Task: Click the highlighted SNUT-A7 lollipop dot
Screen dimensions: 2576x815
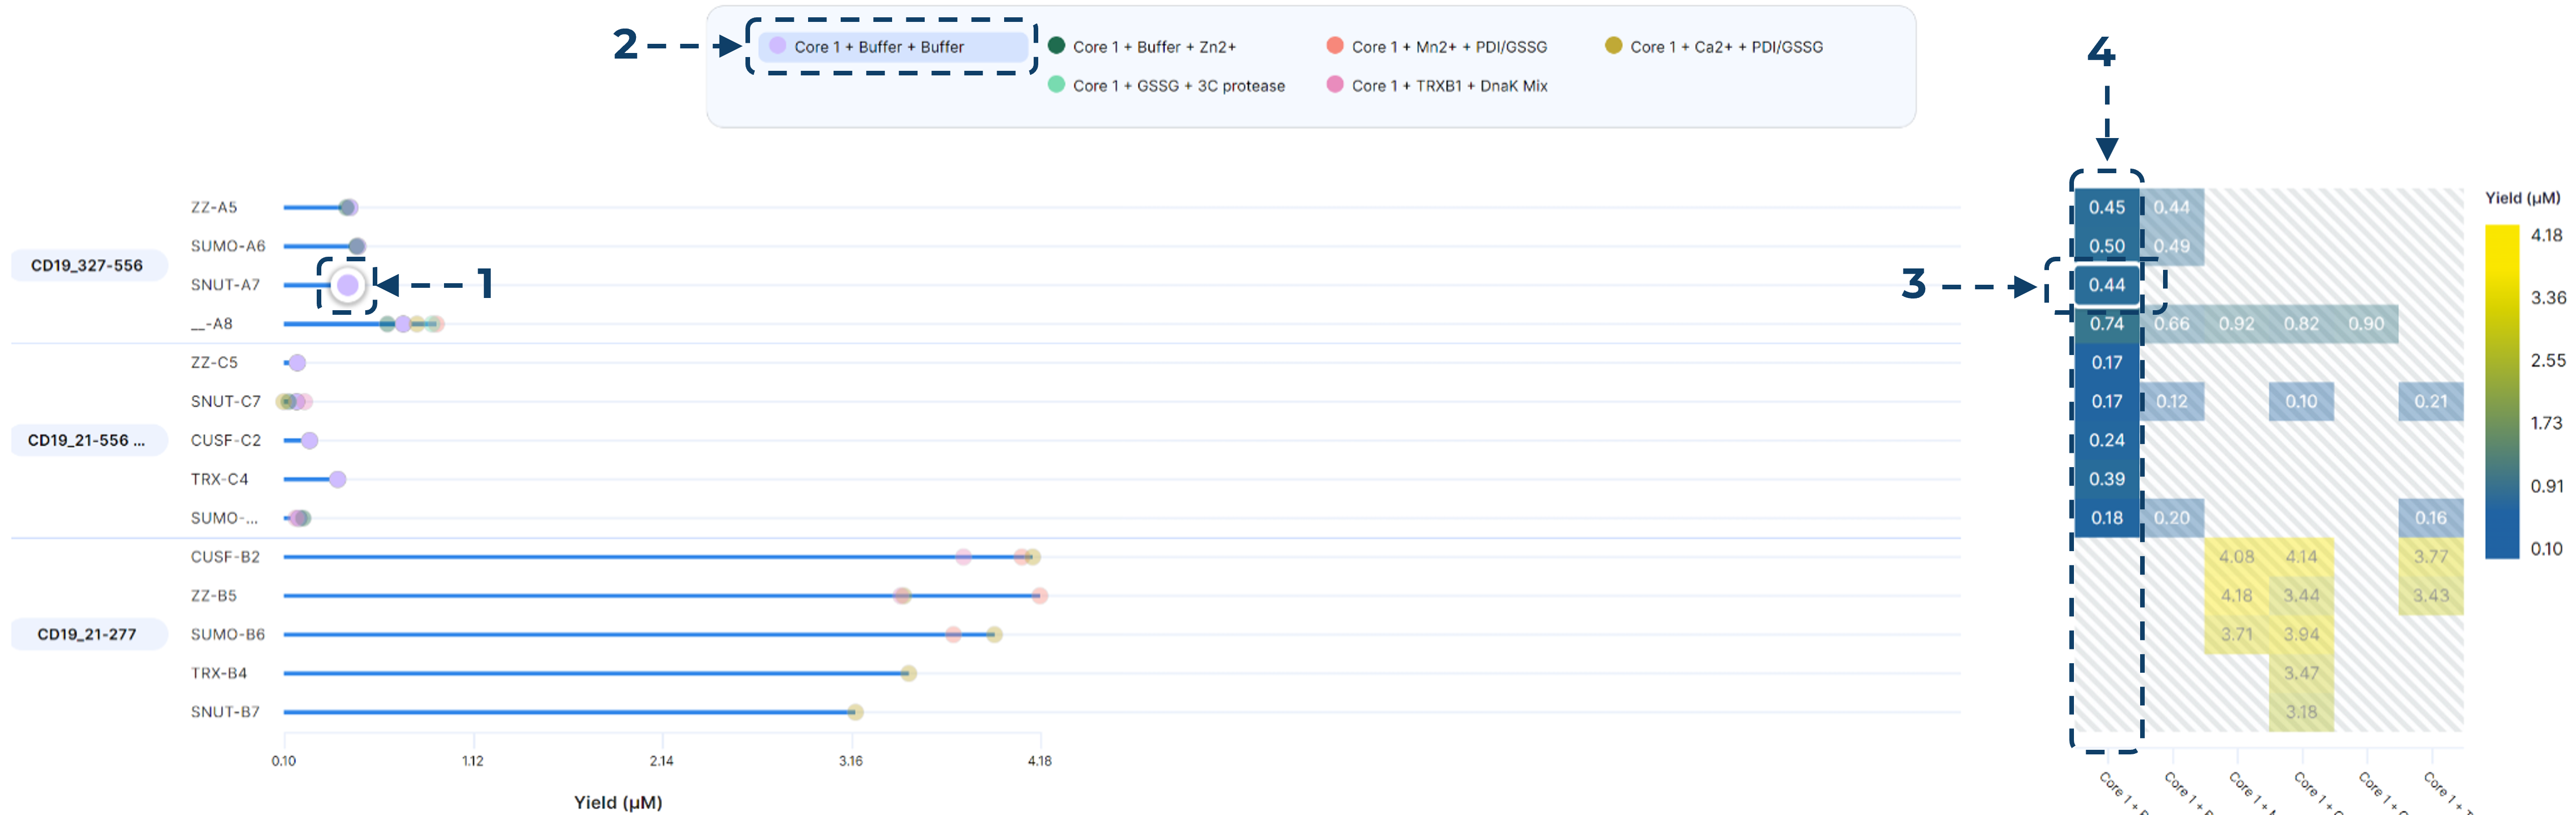Action: tap(347, 285)
